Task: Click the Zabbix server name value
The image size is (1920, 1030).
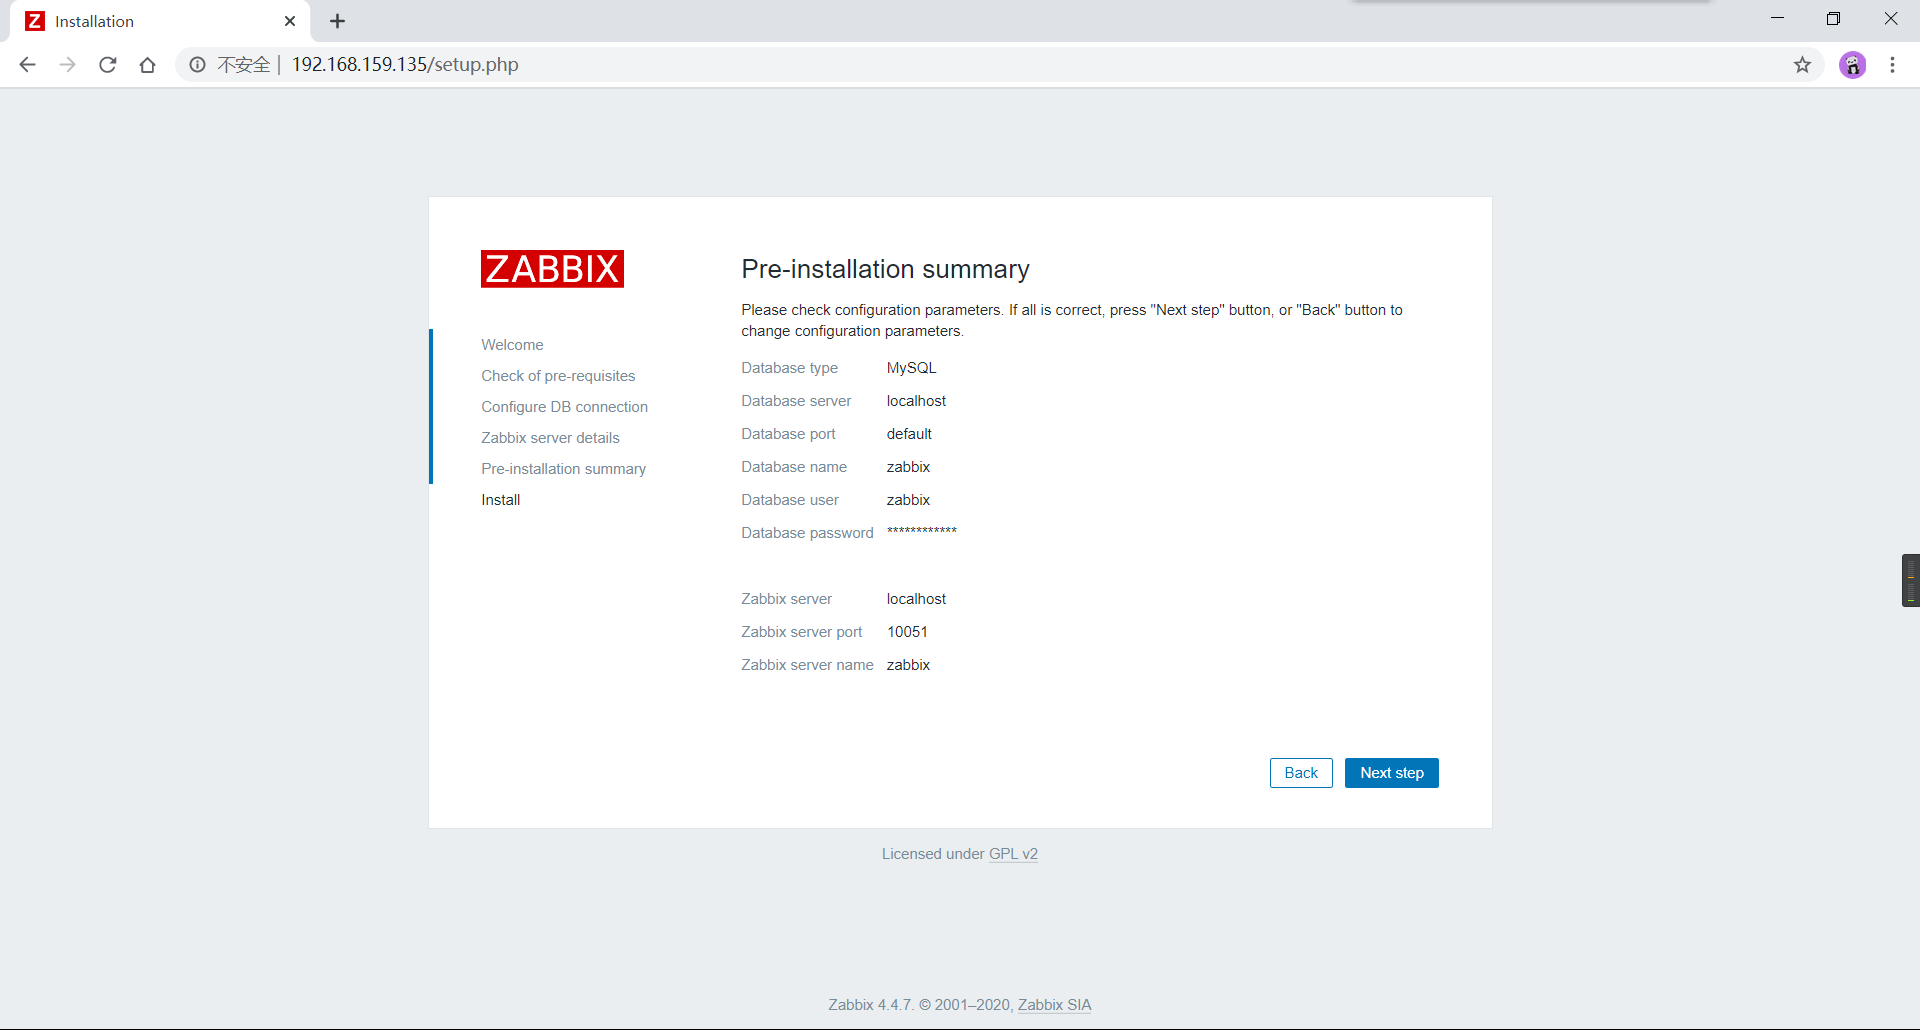Action: pos(908,665)
